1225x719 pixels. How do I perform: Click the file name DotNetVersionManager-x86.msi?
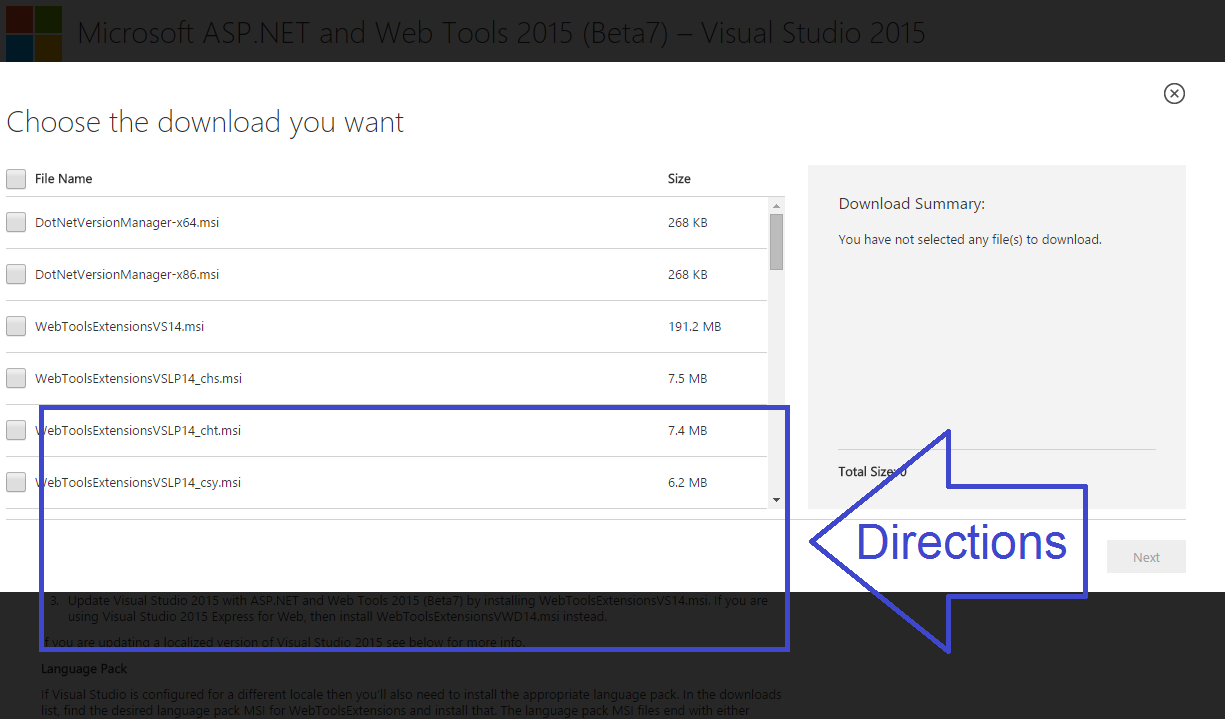[127, 274]
